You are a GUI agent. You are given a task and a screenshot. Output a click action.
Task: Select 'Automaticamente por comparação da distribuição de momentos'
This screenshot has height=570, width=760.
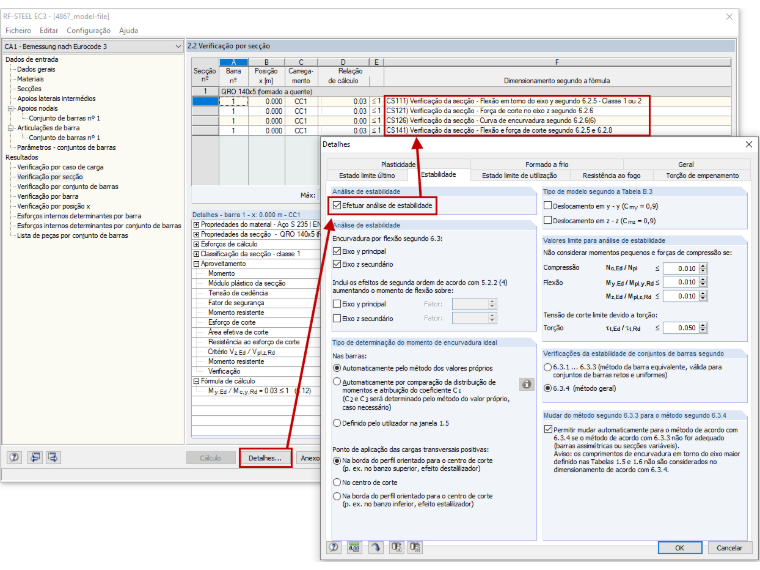coord(337,382)
